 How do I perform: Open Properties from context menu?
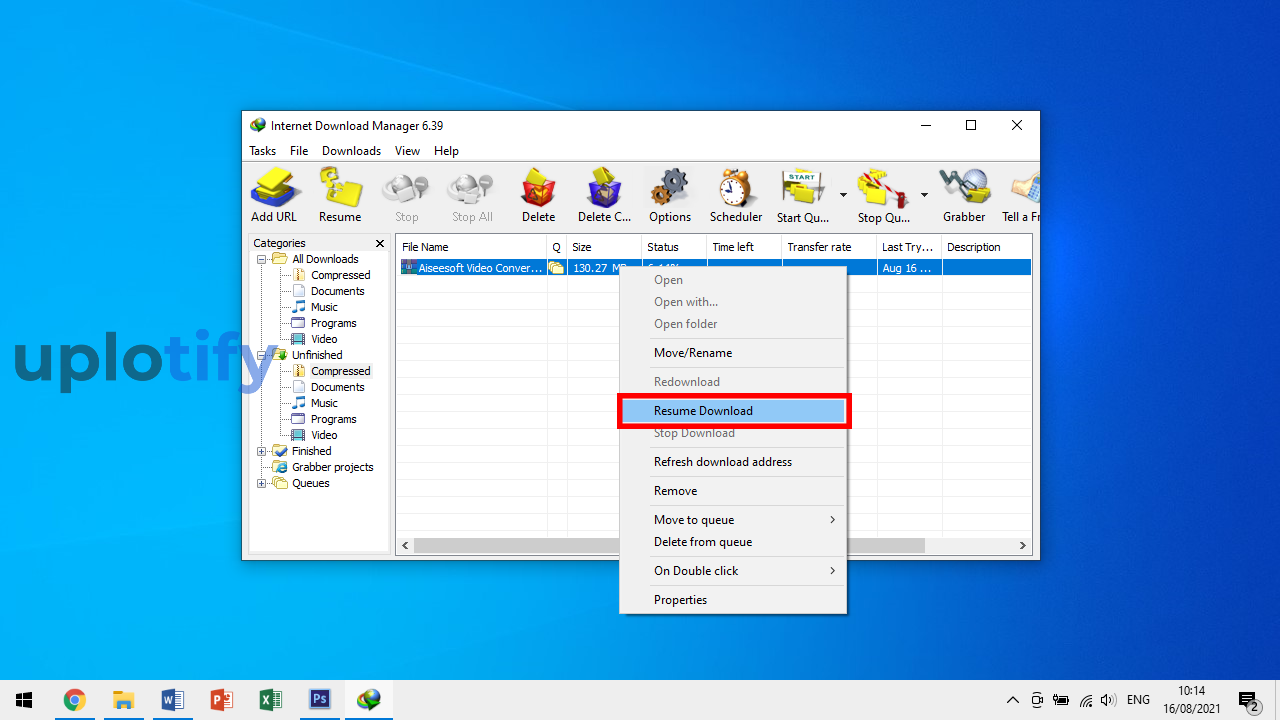click(733, 600)
